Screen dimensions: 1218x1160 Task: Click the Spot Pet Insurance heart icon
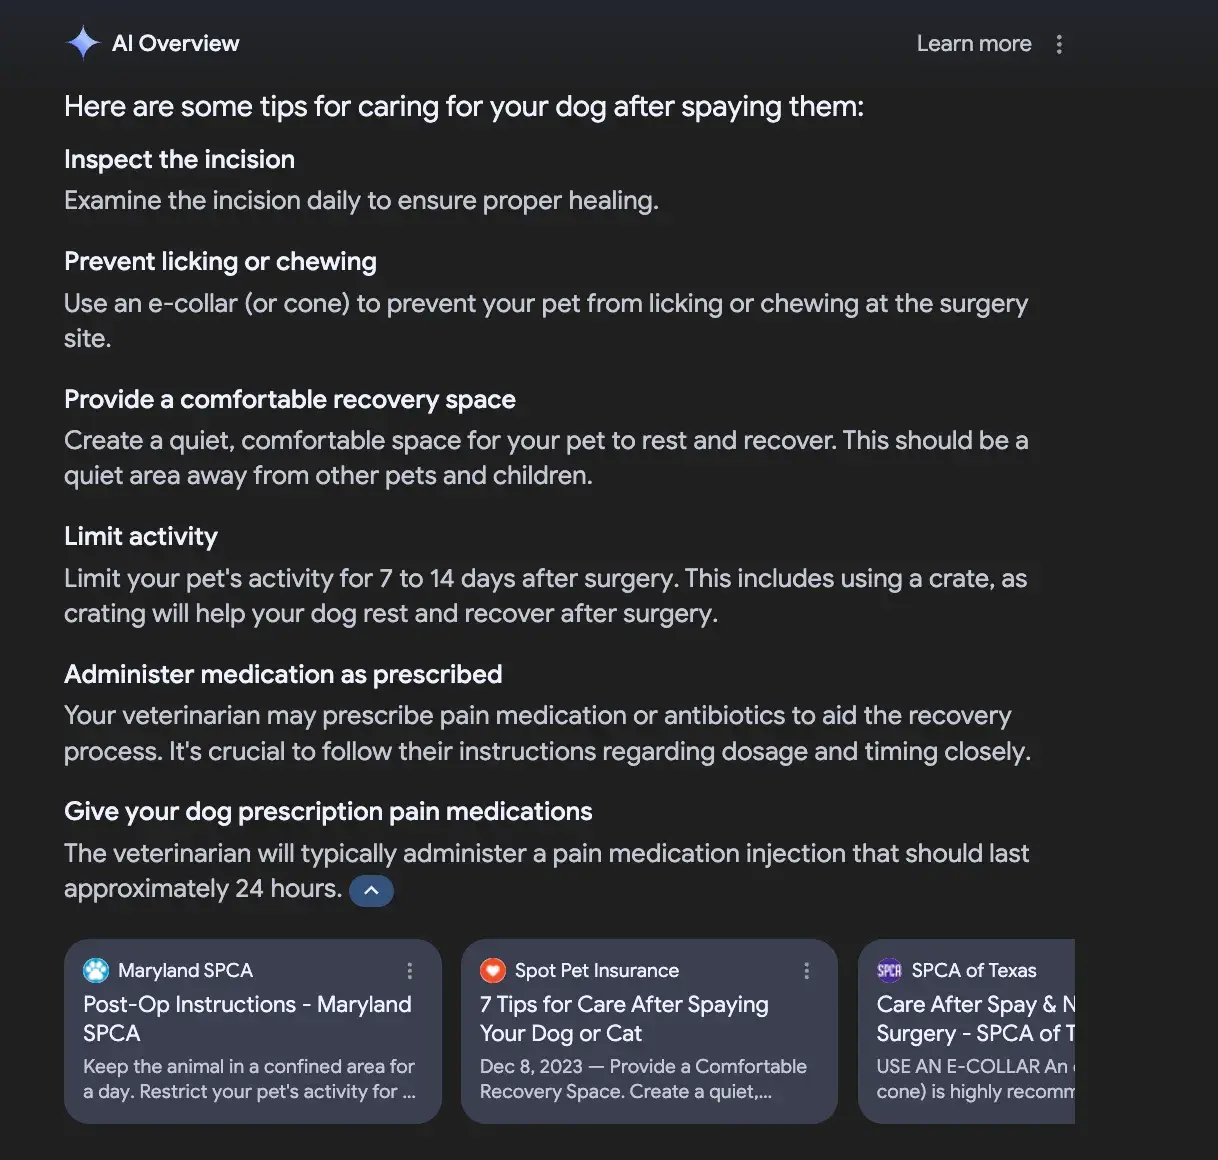[493, 970]
